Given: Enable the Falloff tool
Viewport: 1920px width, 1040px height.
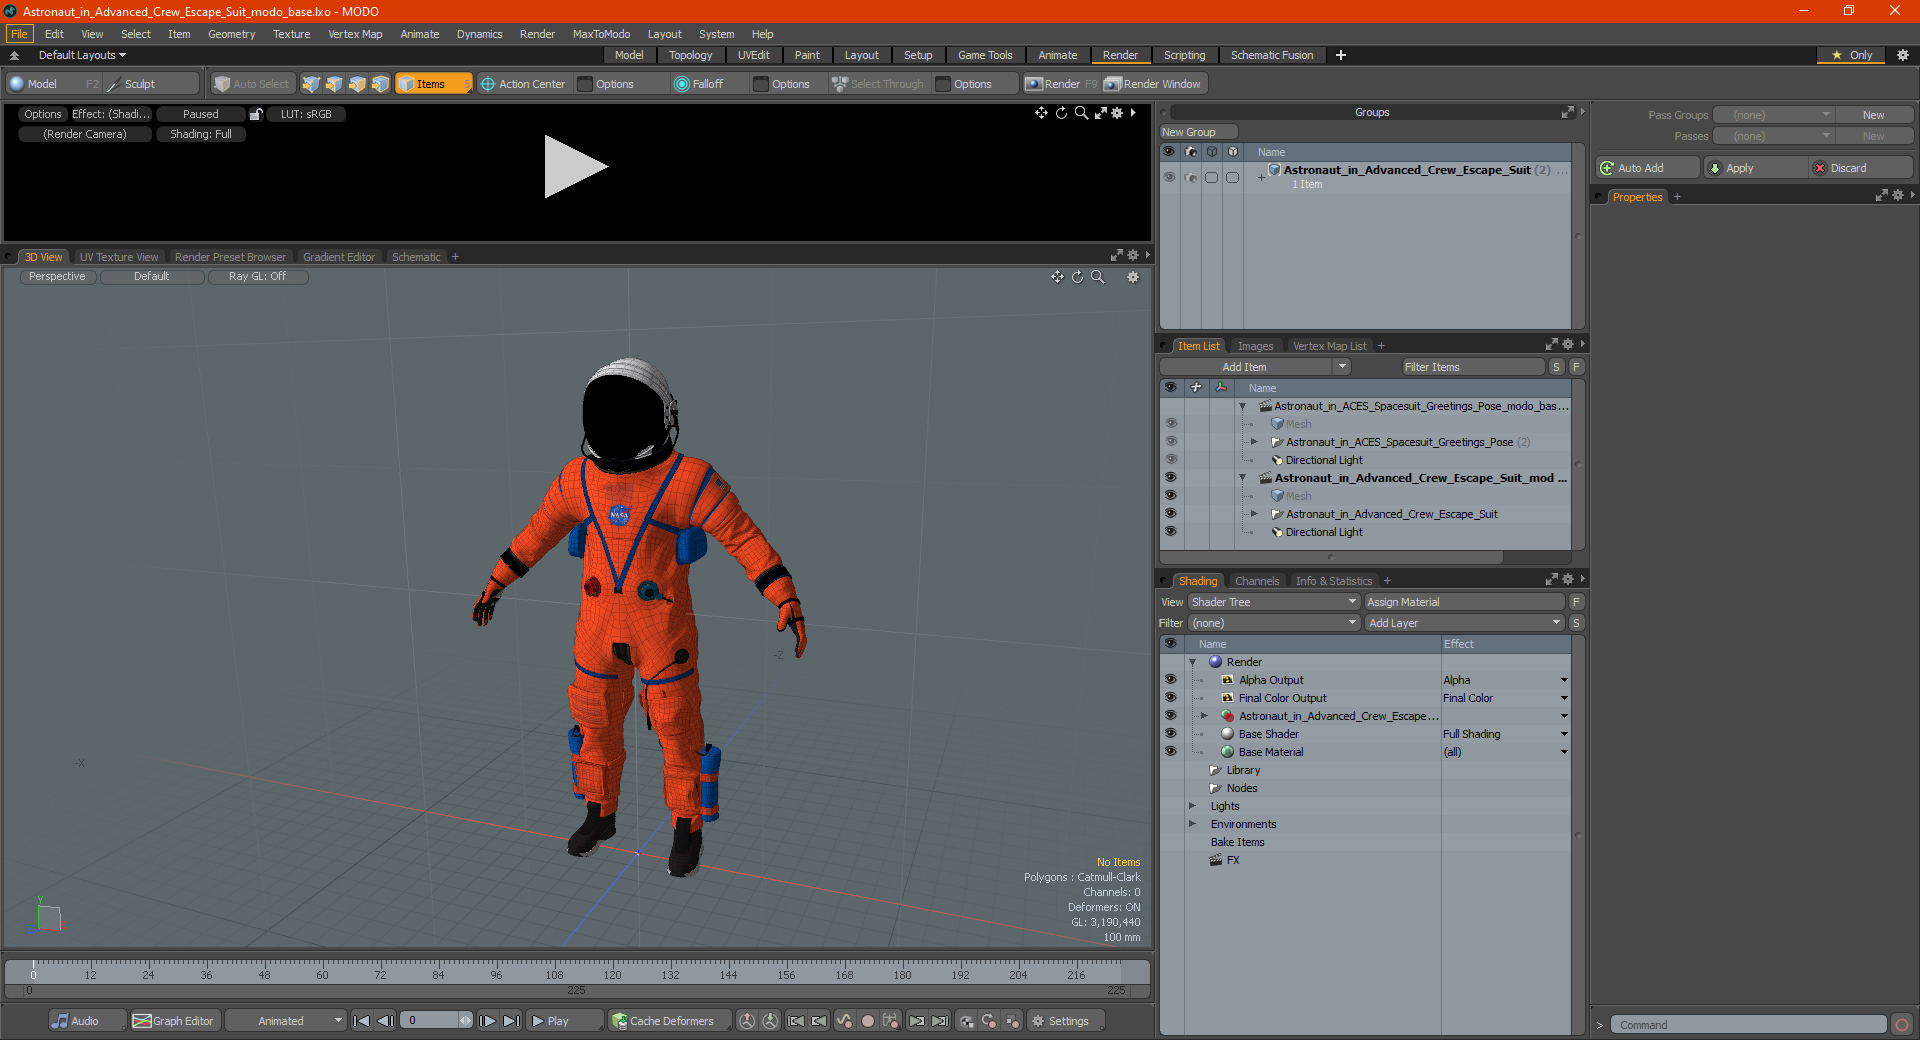Looking at the screenshot, I should (698, 84).
